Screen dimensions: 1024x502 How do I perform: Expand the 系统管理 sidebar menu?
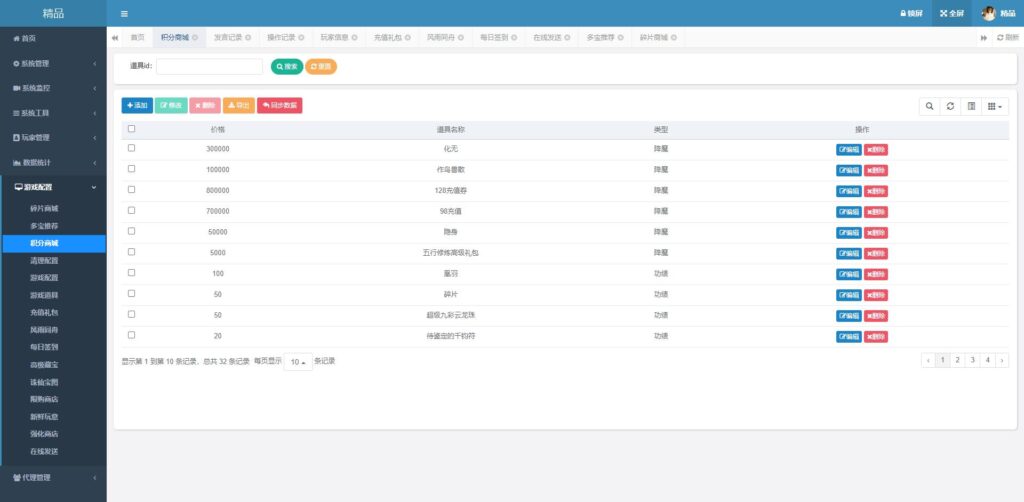tap(53, 63)
